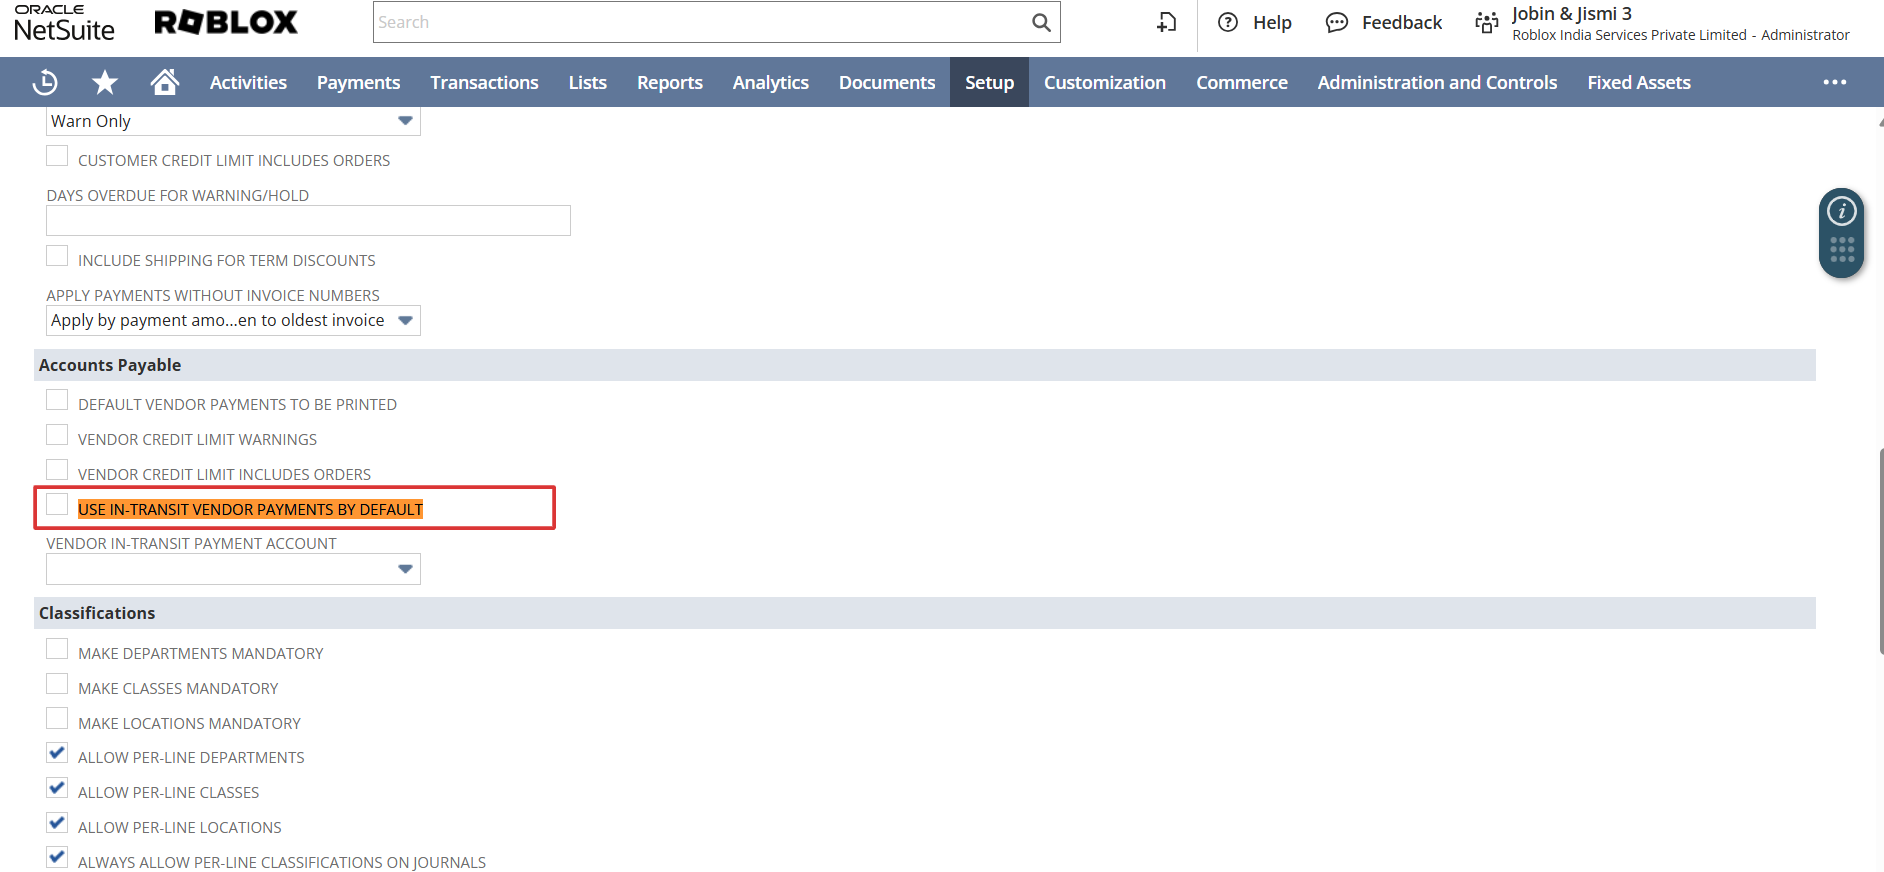1884x872 pixels.
Task: Click the Shortcuts star icon
Action: tap(104, 82)
